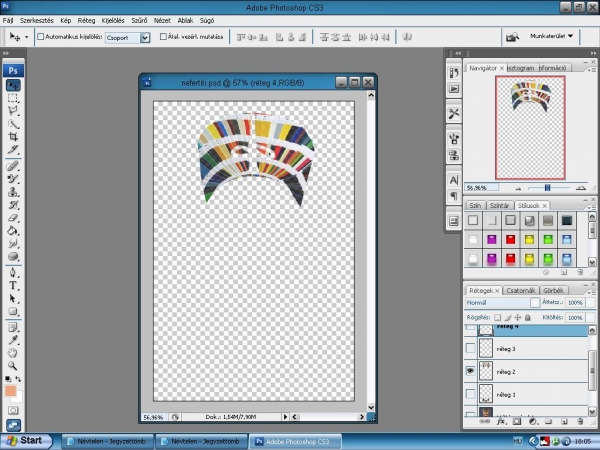This screenshot has width=600, height=450.
Task: Open the Paragraph panel icon
Action: (x=454, y=196)
